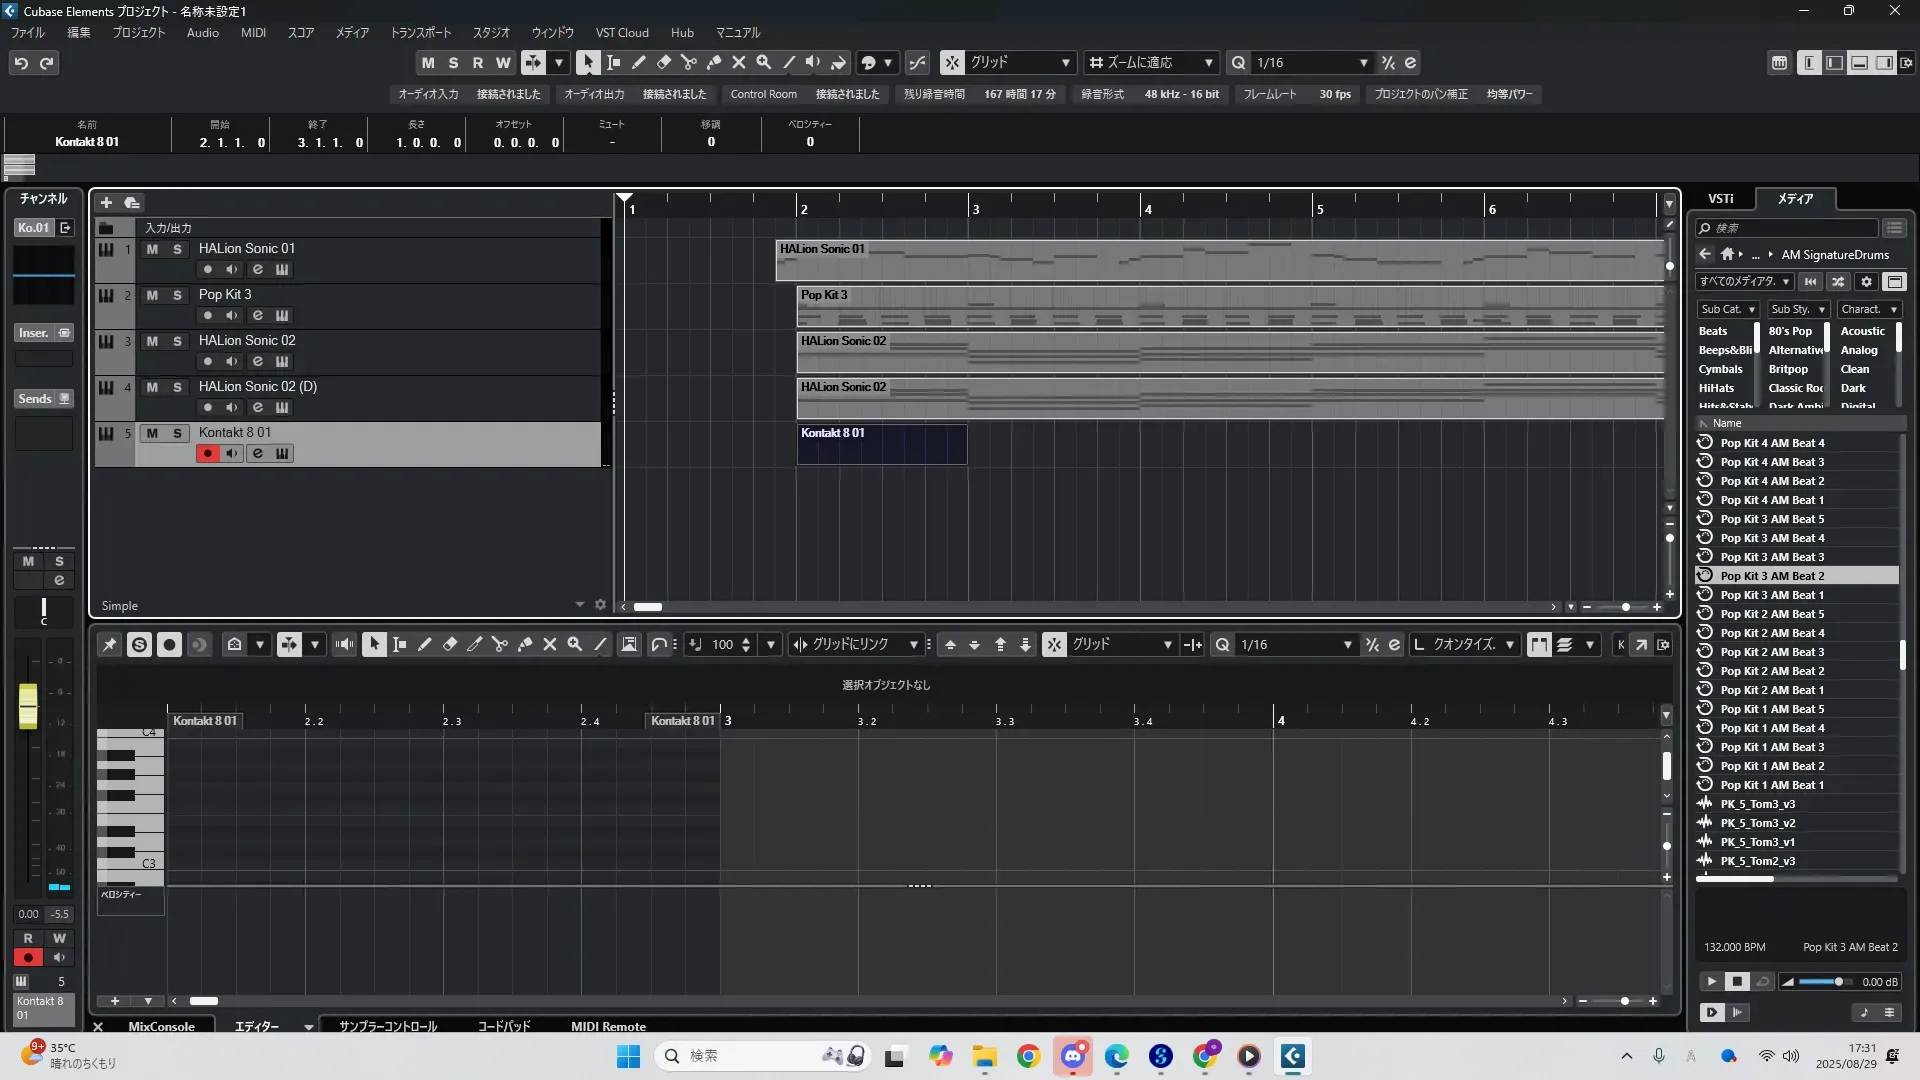This screenshot has width=1920, height=1080.
Task: Disable record enable on Kontakt 8 01 track
Action: point(207,454)
